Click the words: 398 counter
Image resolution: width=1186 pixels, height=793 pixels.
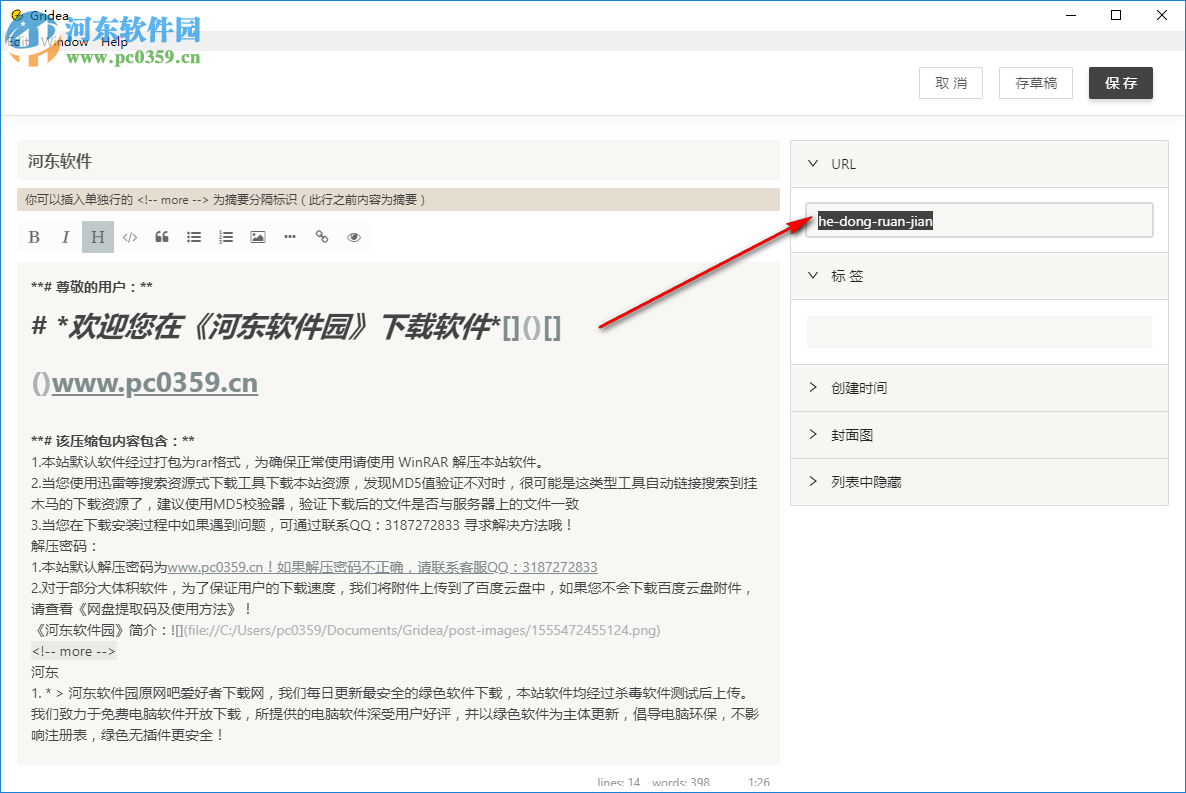tap(681, 782)
